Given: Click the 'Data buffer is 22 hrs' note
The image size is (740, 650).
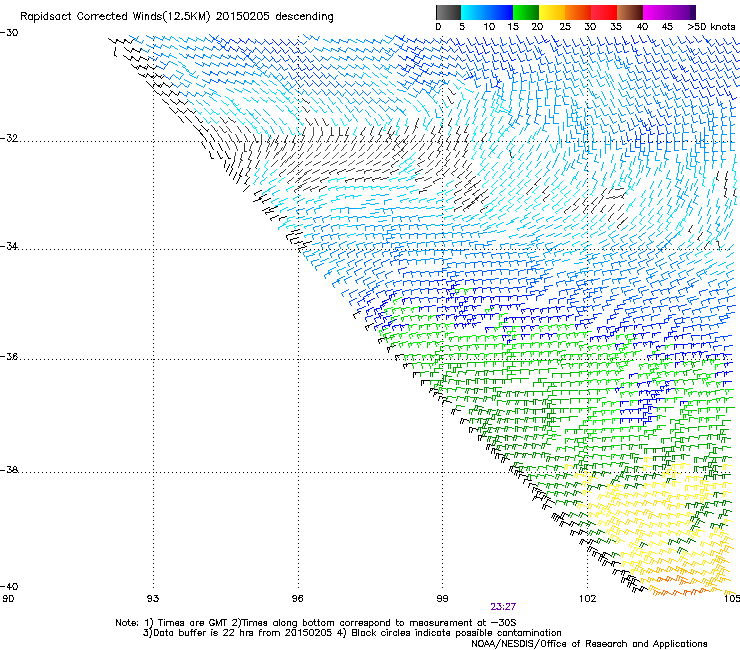Looking at the screenshot, I should pos(352,633).
